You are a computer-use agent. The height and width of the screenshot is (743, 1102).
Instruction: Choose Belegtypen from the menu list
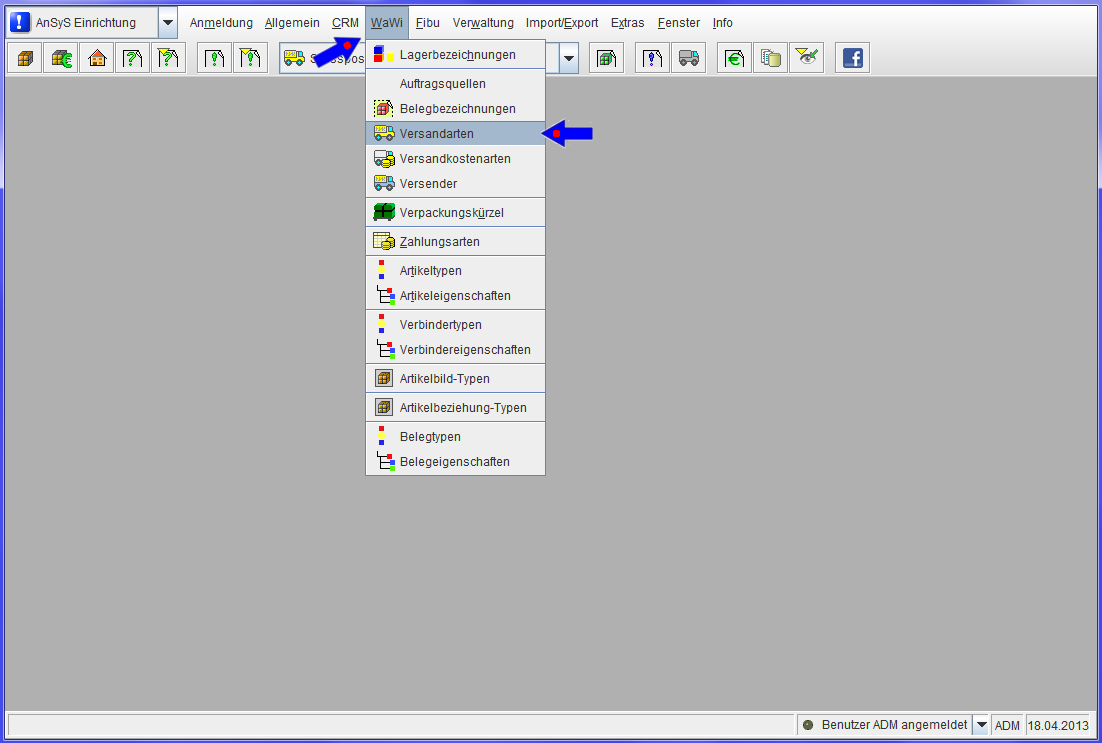point(430,436)
